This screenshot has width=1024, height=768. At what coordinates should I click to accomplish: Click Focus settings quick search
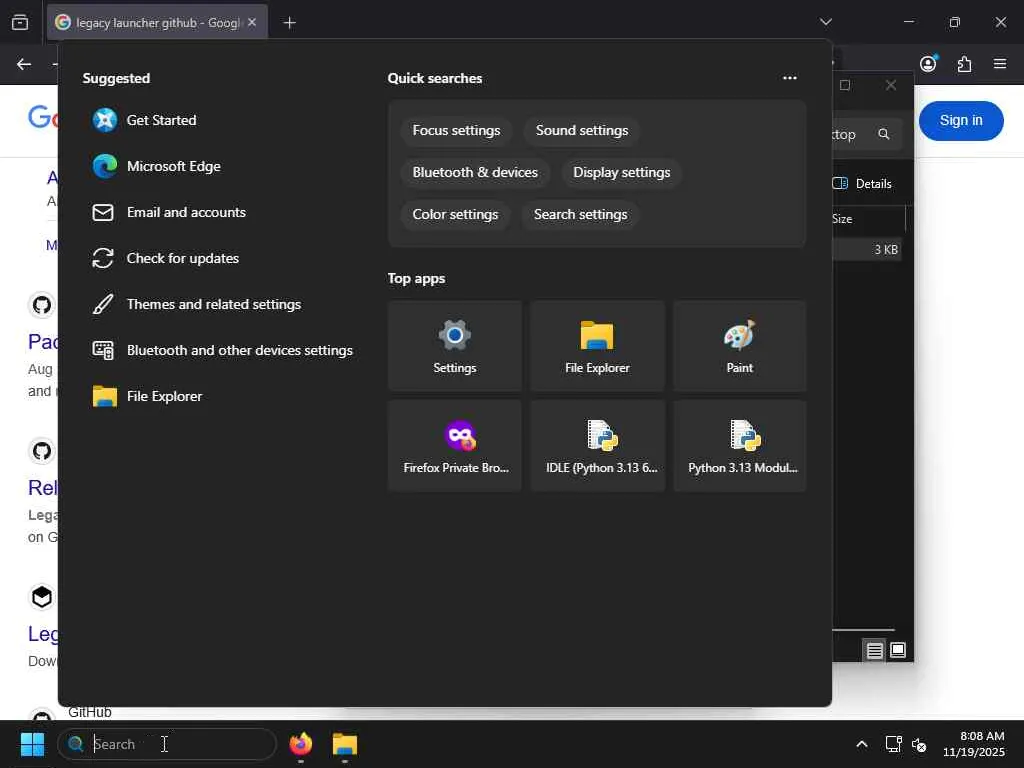pos(456,131)
